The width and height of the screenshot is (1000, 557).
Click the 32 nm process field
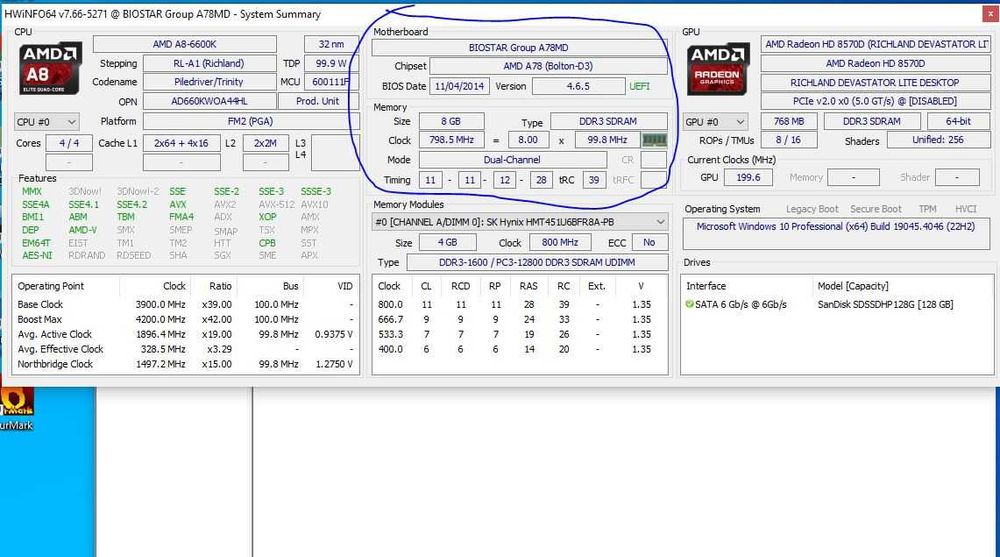[331, 44]
